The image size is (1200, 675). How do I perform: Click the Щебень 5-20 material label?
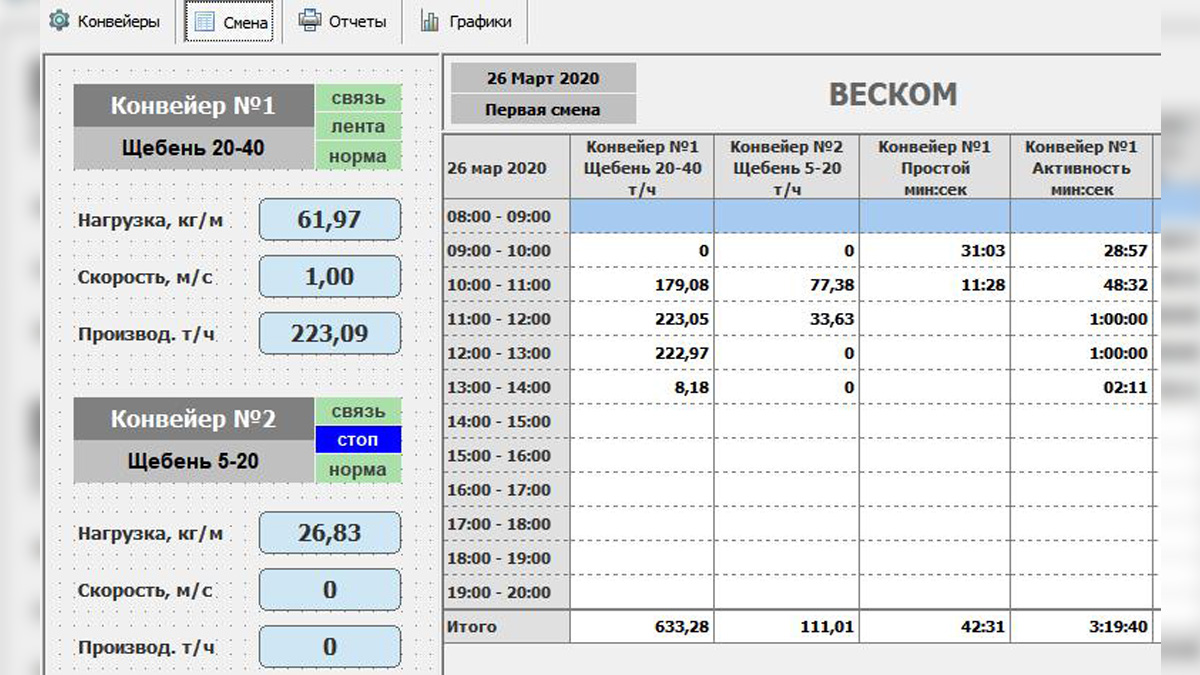pyautogui.click(x=194, y=461)
